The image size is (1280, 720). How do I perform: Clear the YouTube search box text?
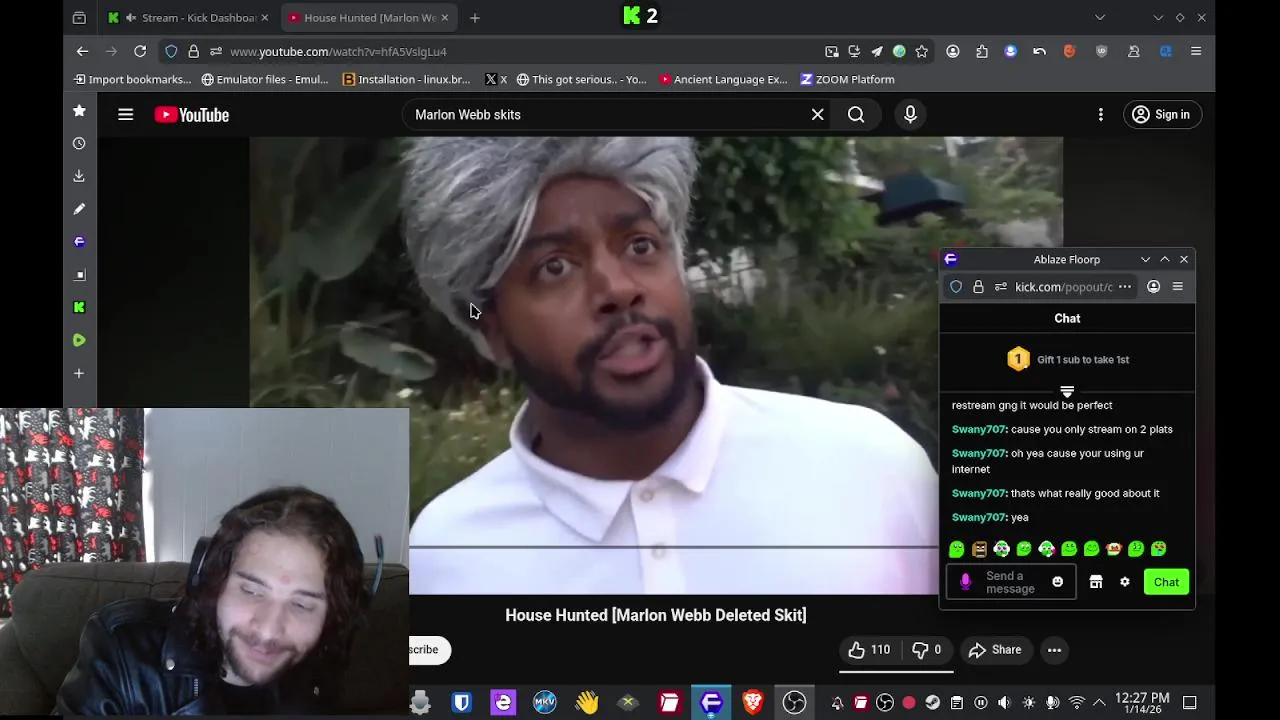tap(817, 115)
